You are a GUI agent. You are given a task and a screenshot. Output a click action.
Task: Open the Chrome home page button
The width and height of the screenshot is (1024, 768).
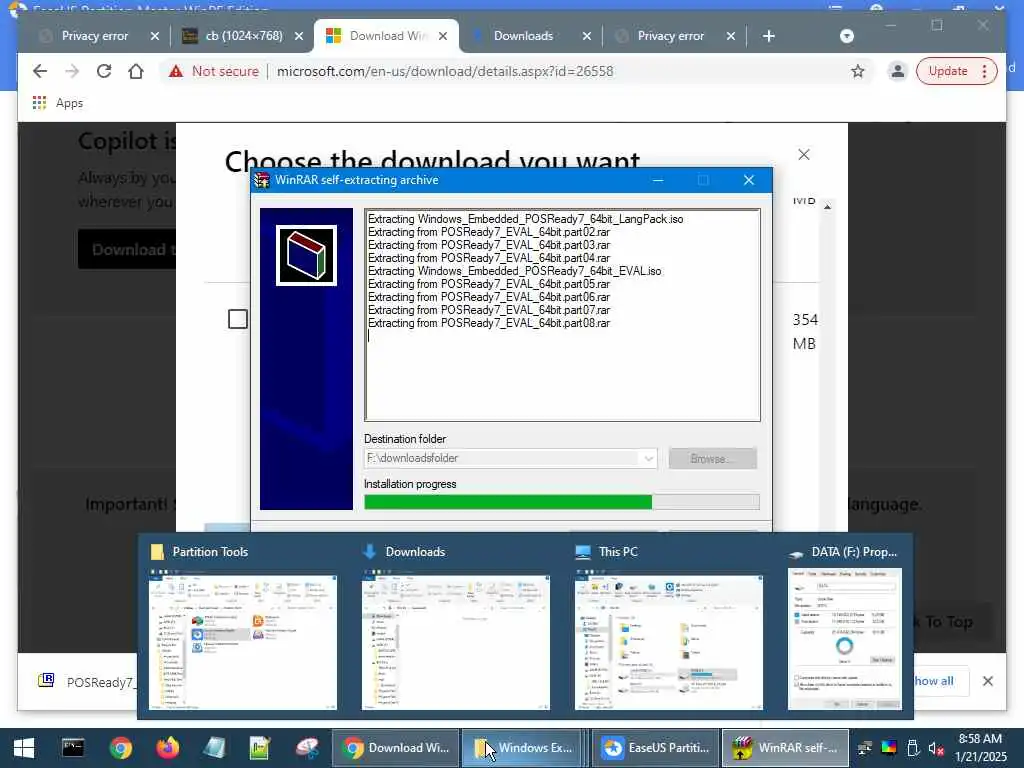pyautogui.click(x=136, y=71)
